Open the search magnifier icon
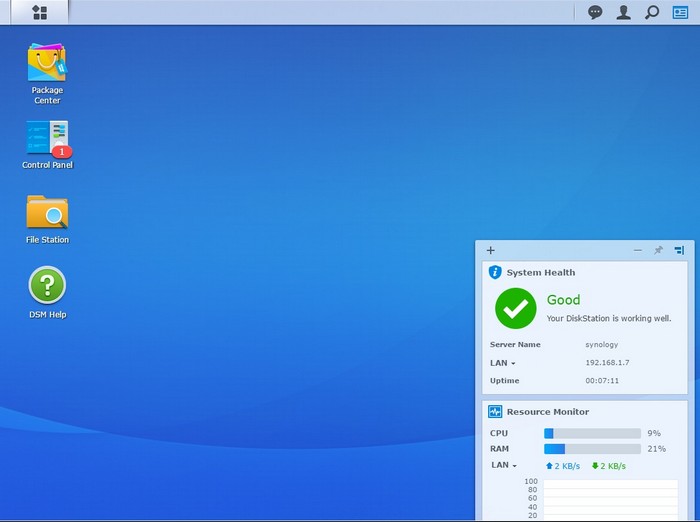 [652, 12]
